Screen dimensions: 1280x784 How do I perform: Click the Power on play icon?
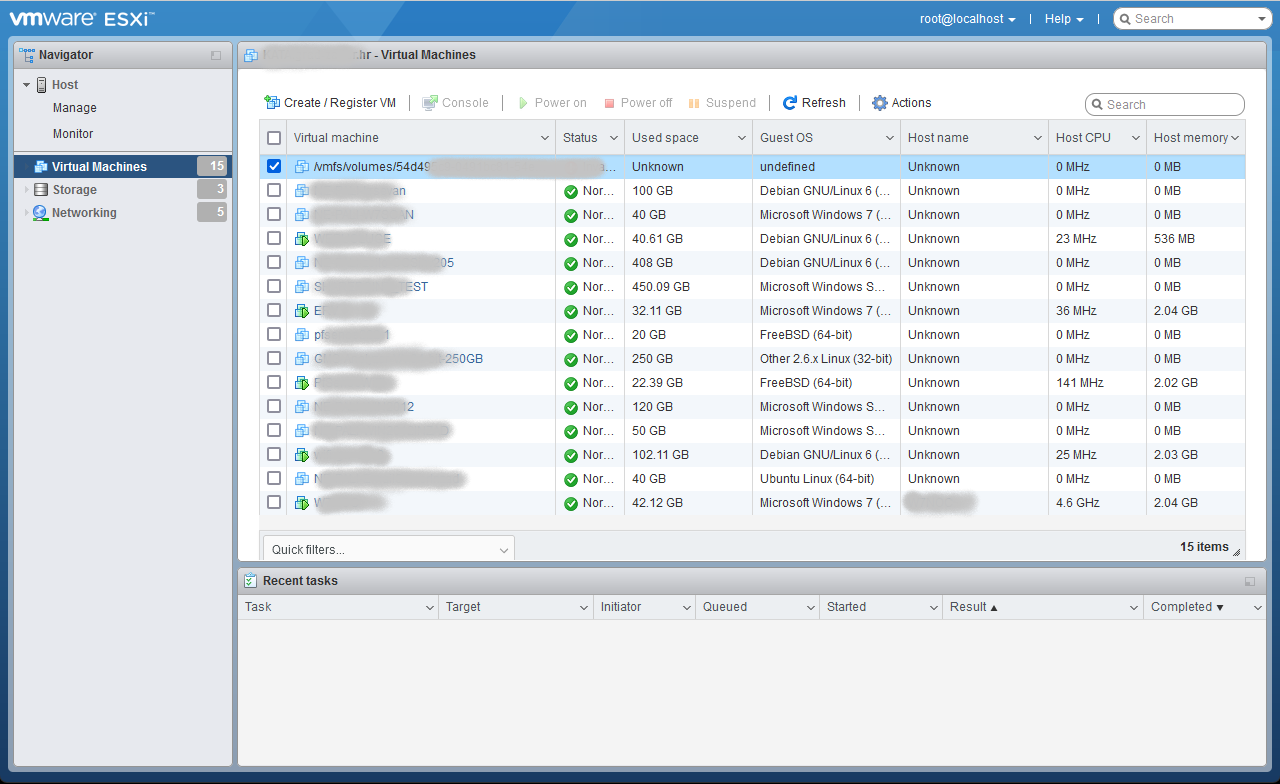(x=523, y=103)
